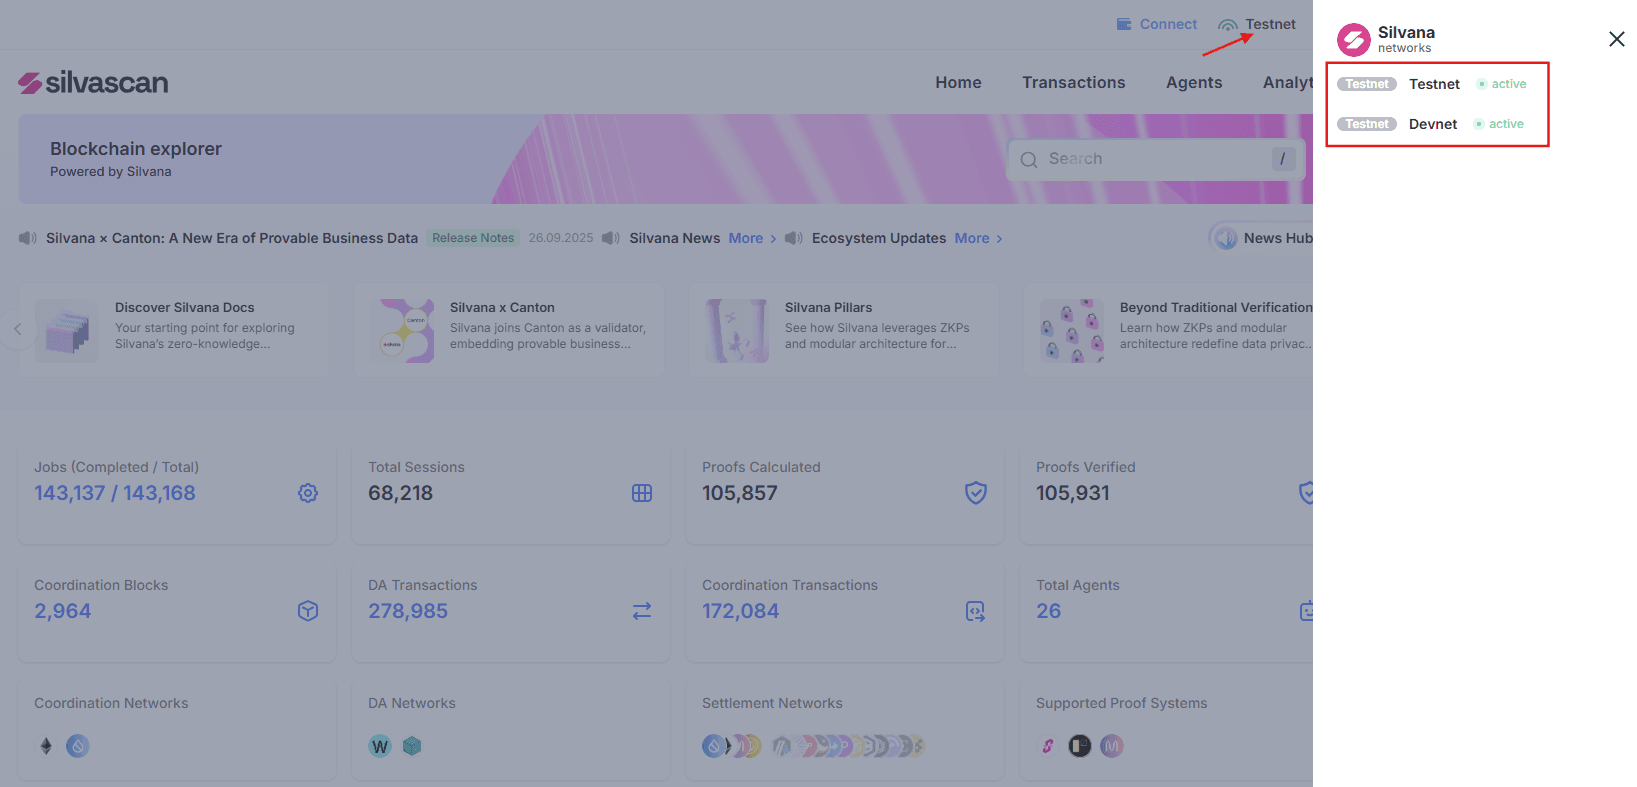Click the DA Transactions swap arrows icon
The width and height of the screenshot is (1637, 787).
[x=642, y=611]
